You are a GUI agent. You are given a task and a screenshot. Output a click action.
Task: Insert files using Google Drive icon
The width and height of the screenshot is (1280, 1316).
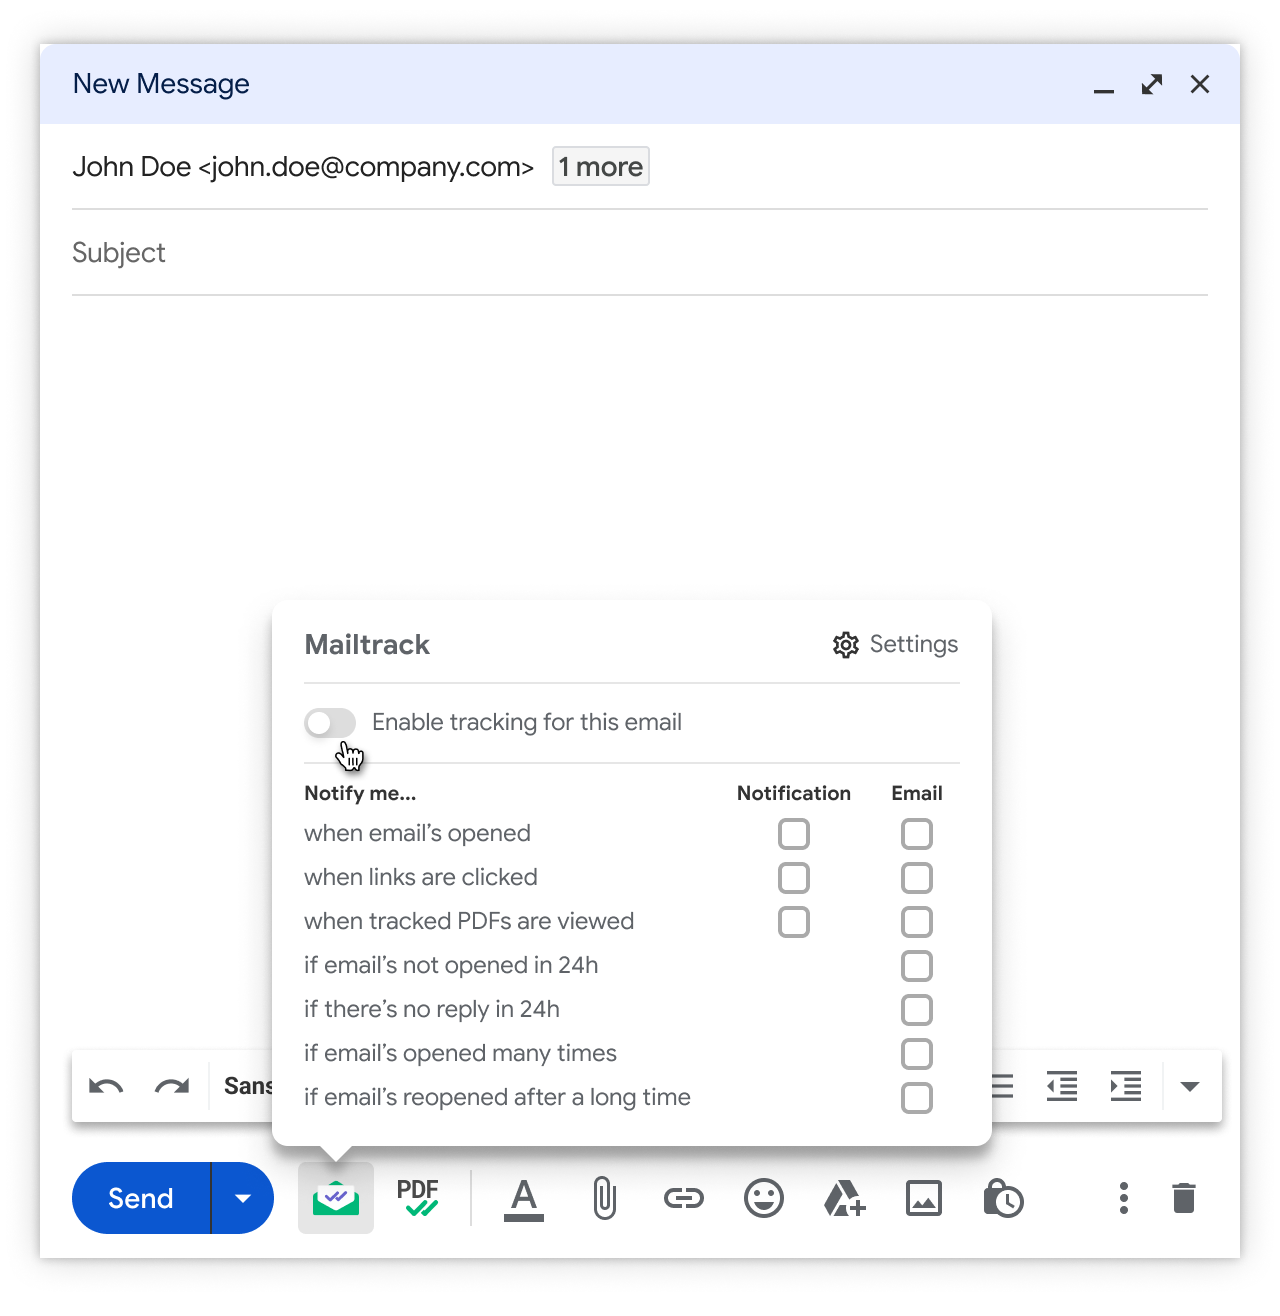844,1198
